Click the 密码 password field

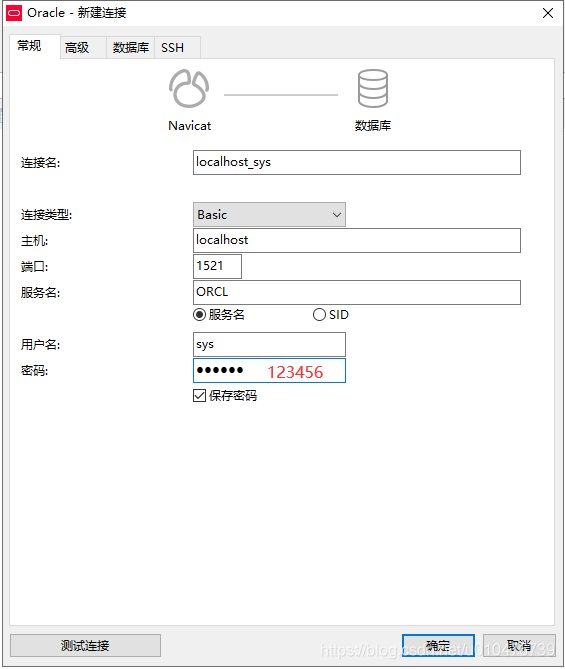(x=269, y=371)
